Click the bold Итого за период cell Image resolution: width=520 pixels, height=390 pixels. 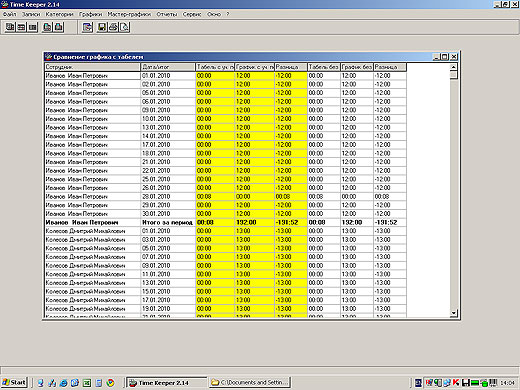(x=168, y=222)
